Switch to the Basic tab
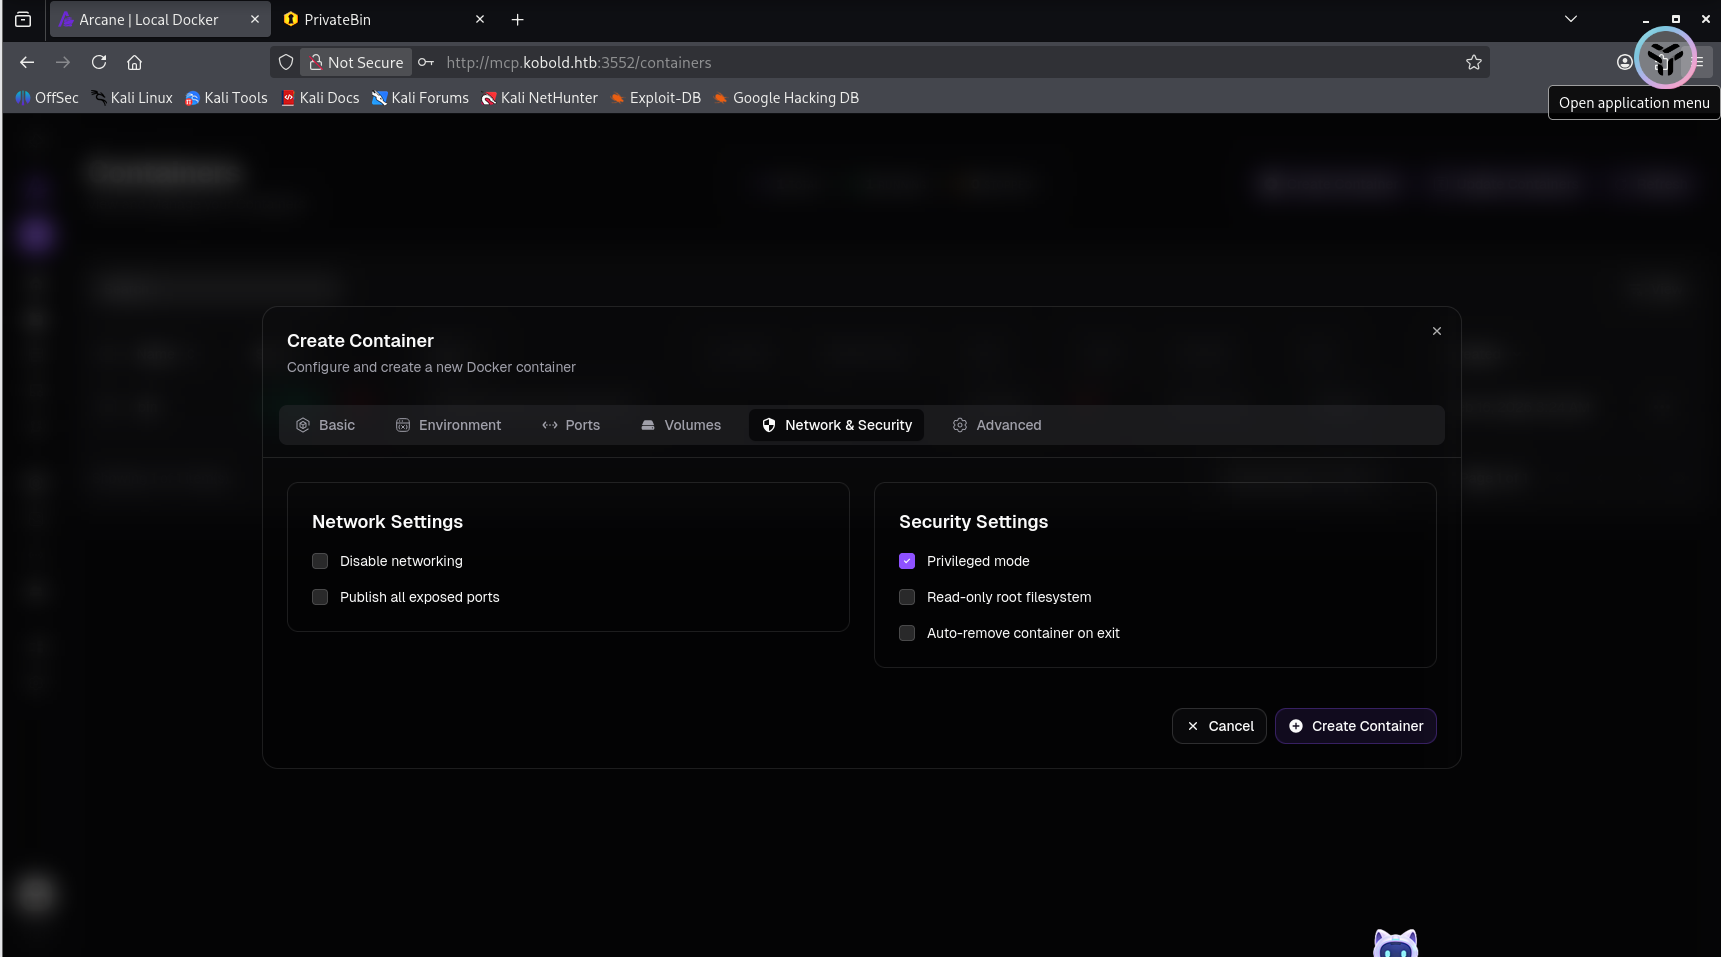The image size is (1721, 957). click(x=326, y=425)
